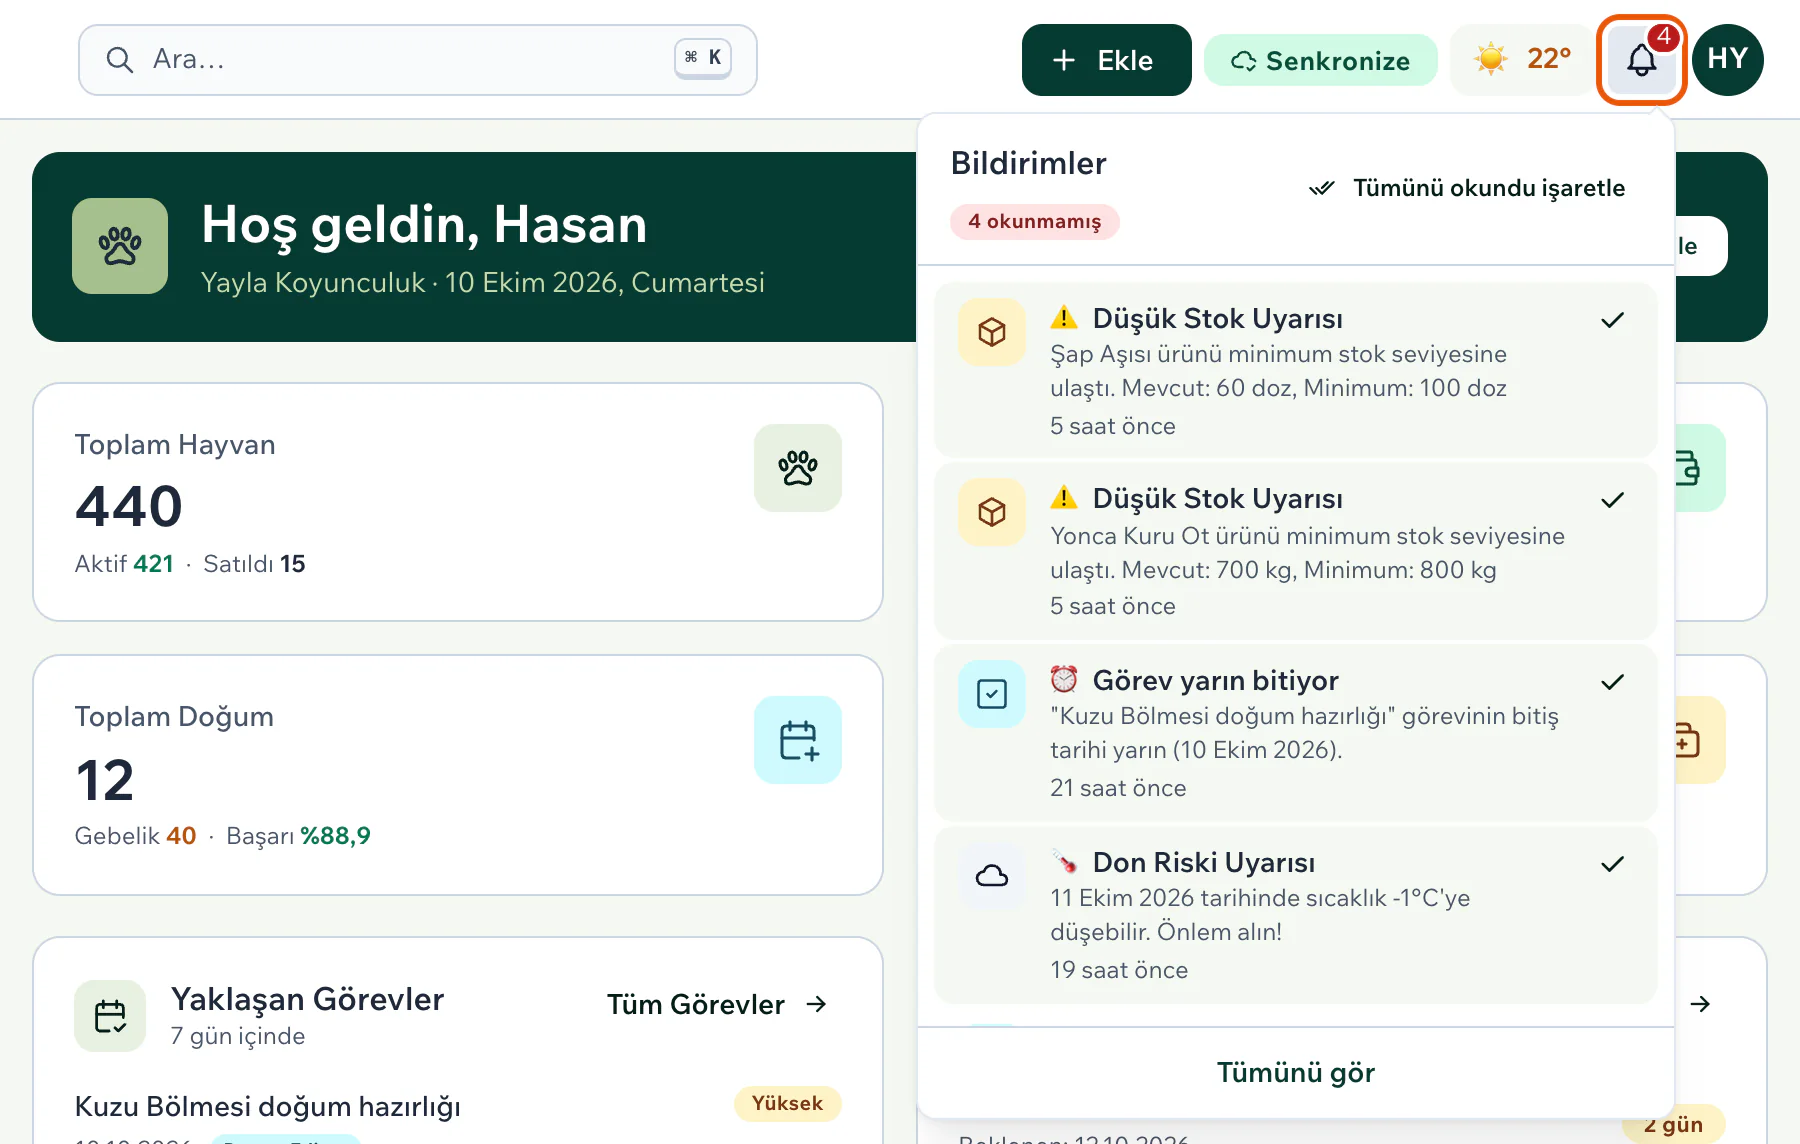Click paw icon in welcome banner
This screenshot has width=1800, height=1144.
120,246
